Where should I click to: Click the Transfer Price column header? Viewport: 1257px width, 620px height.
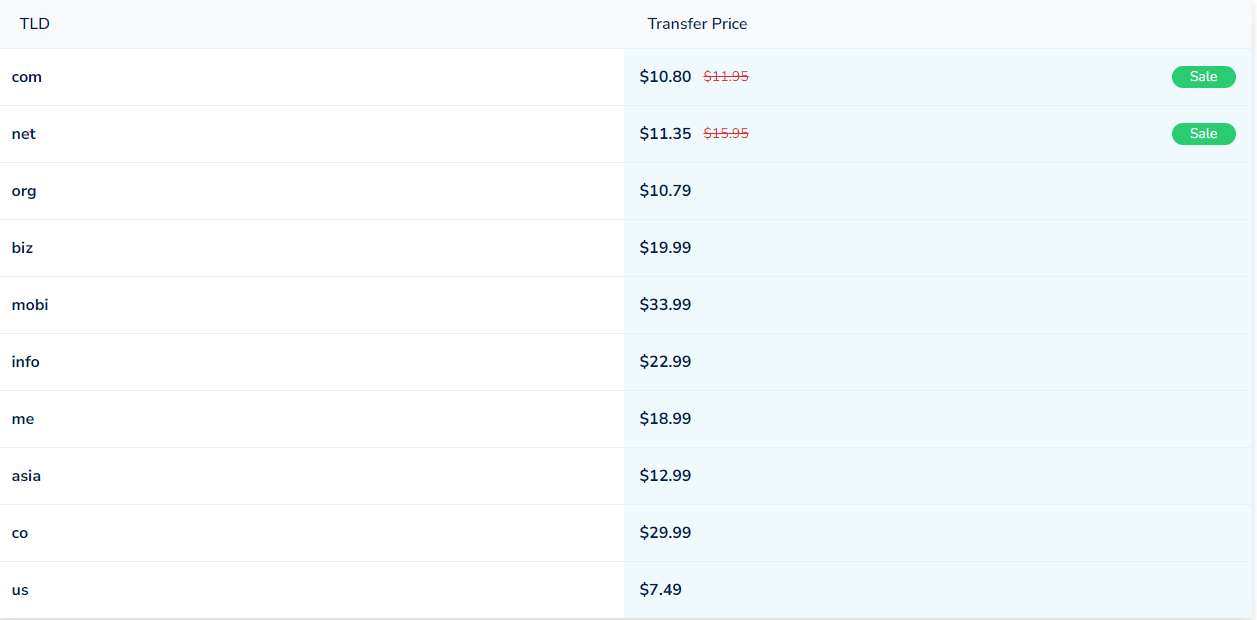coord(697,24)
